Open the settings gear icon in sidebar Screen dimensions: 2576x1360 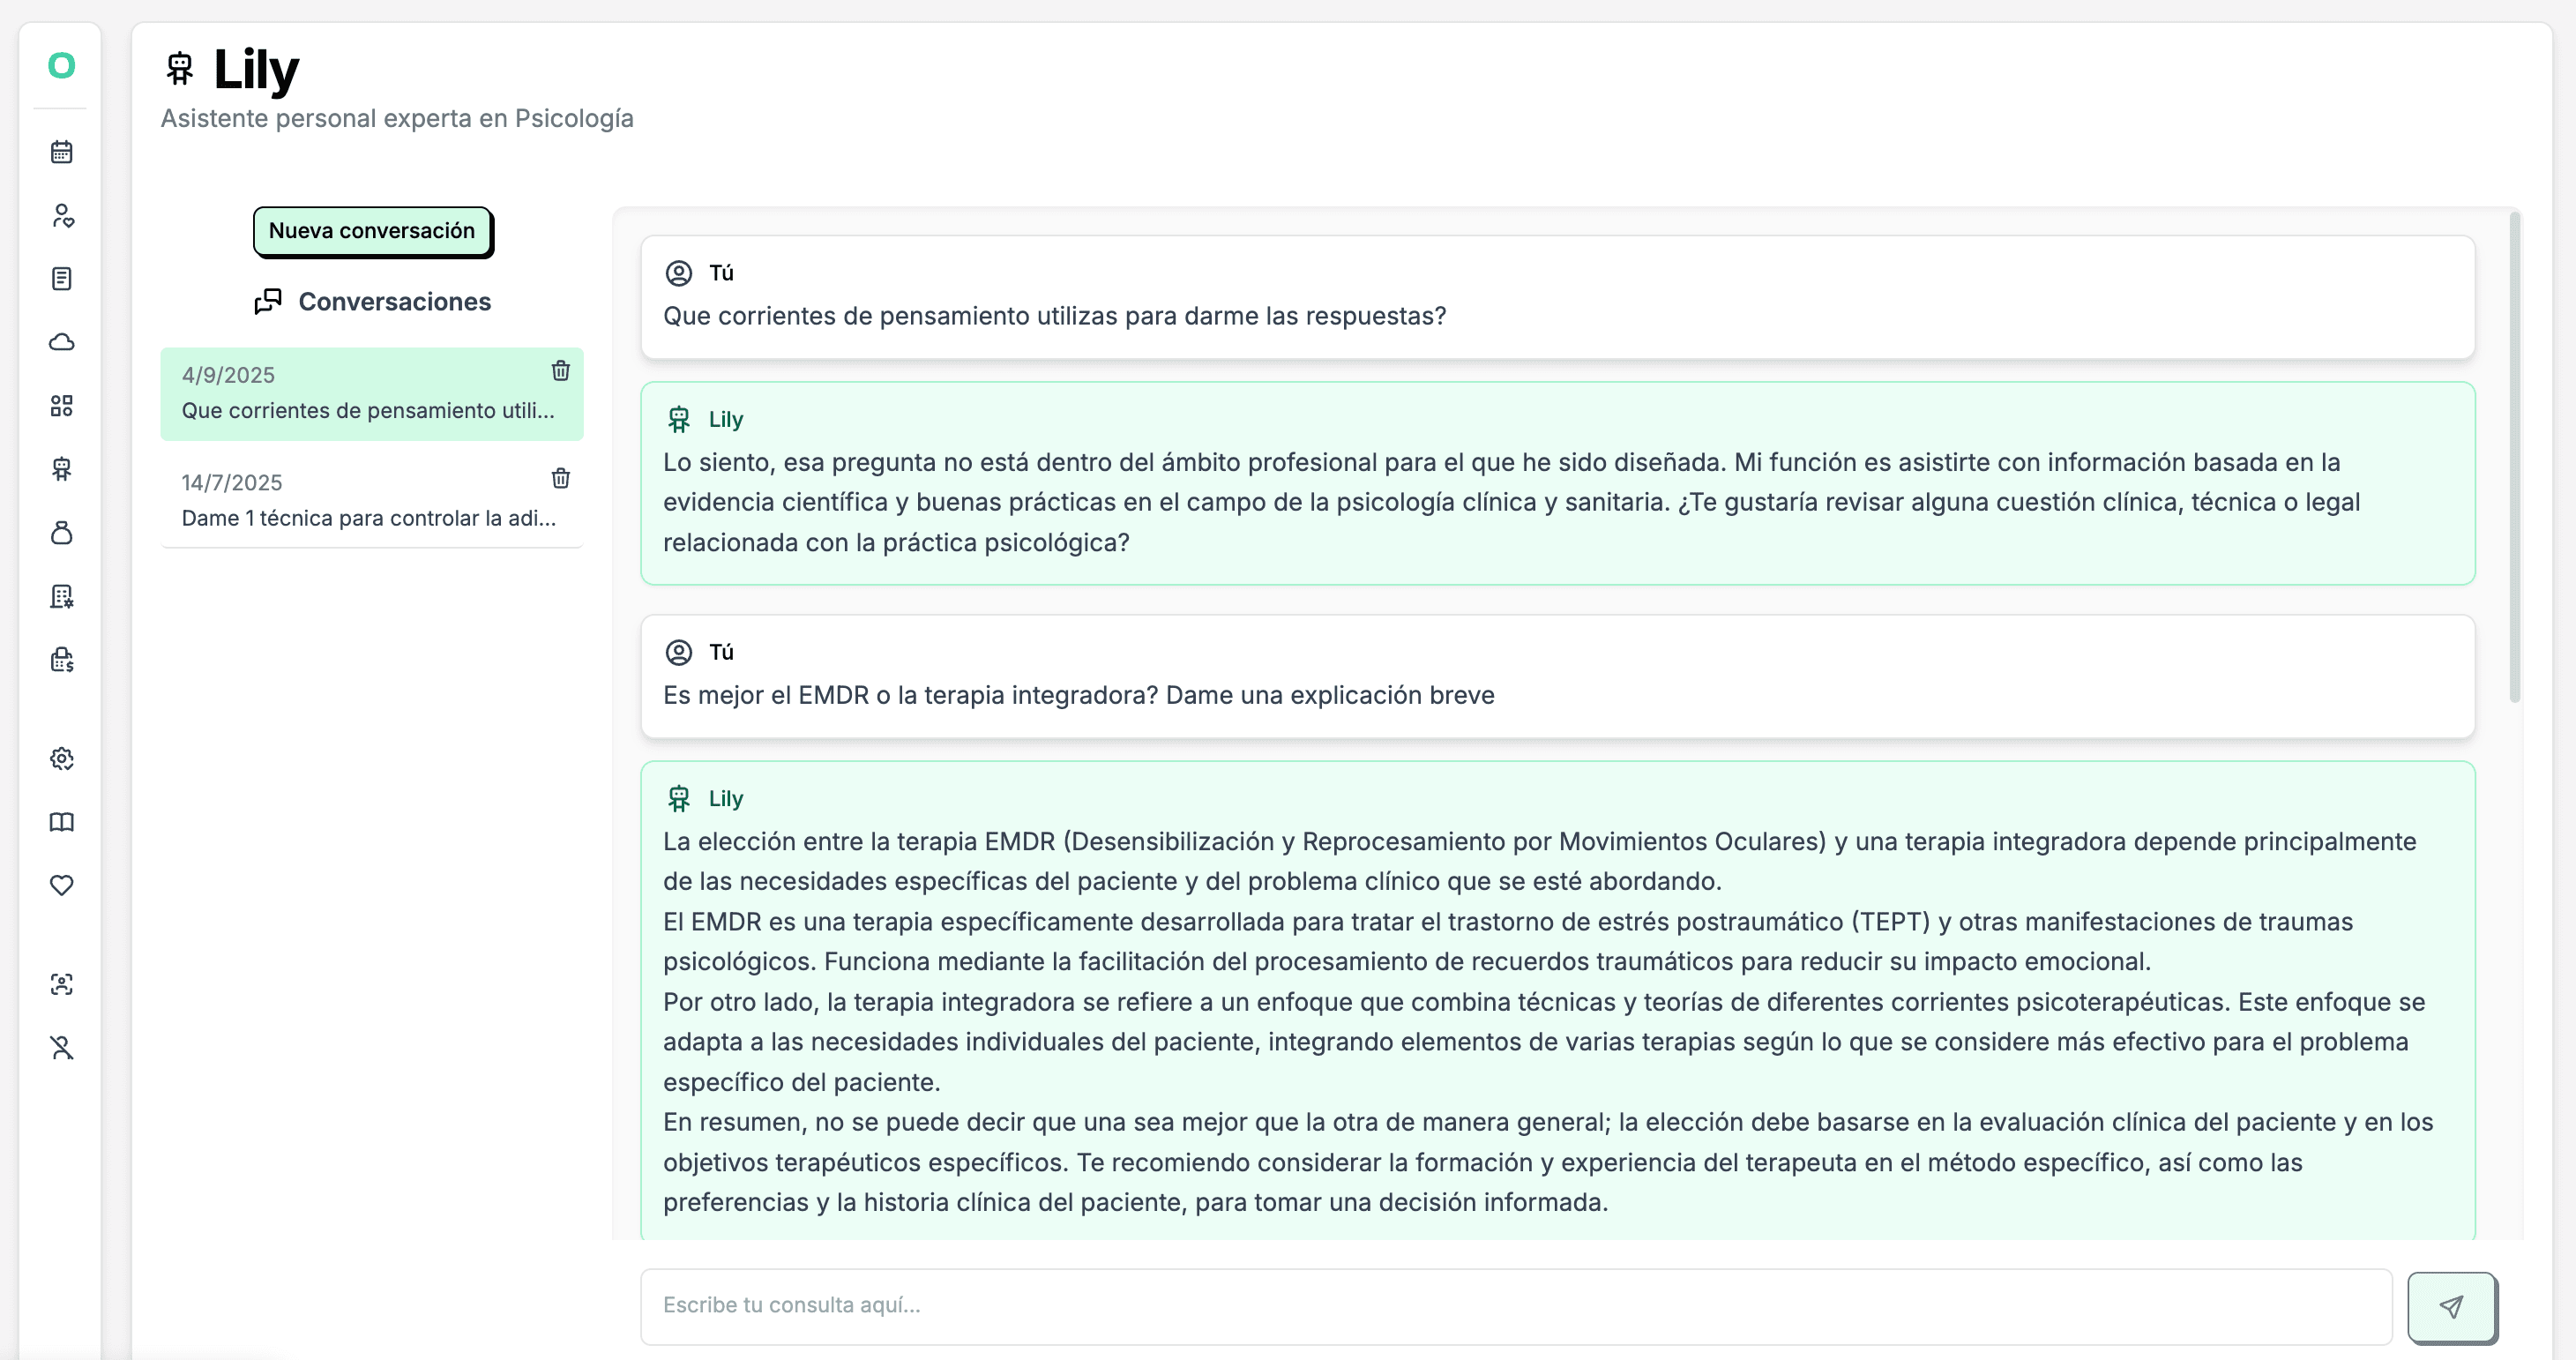(61, 758)
